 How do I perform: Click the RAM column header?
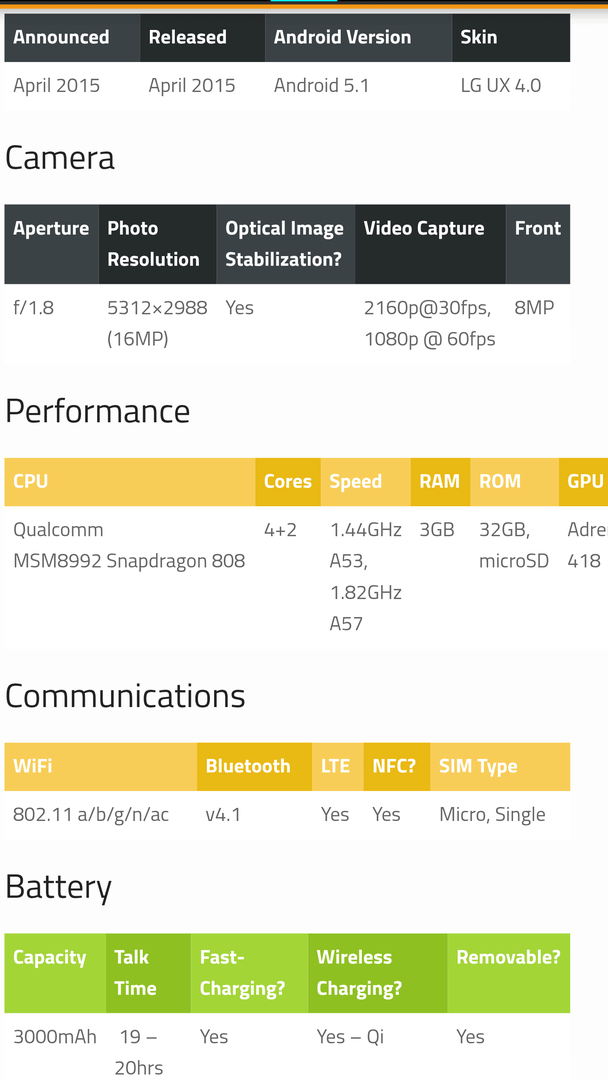click(441, 482)
